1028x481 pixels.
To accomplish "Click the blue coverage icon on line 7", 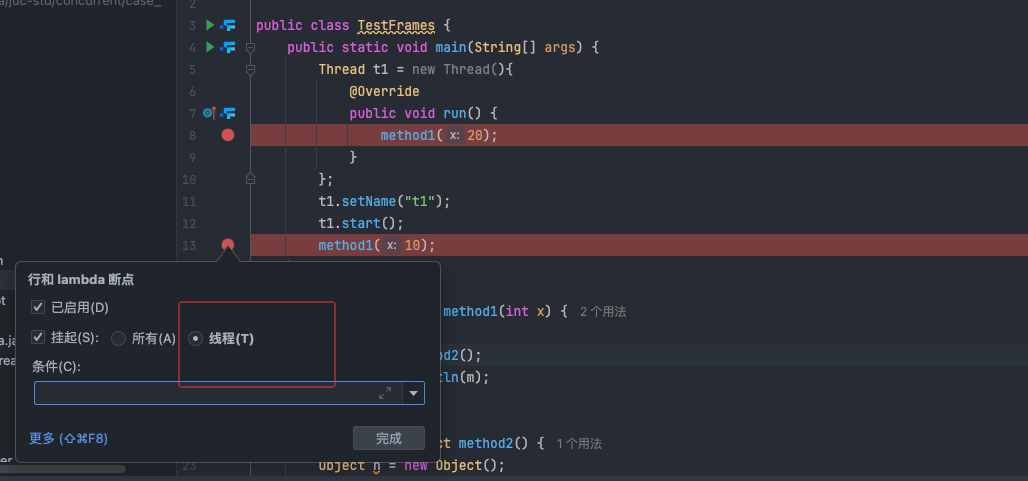I will tap(228, 113).
